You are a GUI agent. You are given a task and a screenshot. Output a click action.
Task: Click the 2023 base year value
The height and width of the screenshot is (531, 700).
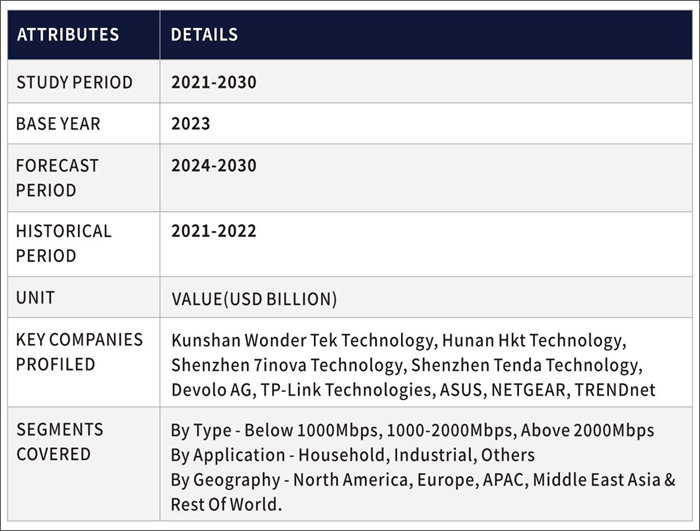(x=190, y=125)
